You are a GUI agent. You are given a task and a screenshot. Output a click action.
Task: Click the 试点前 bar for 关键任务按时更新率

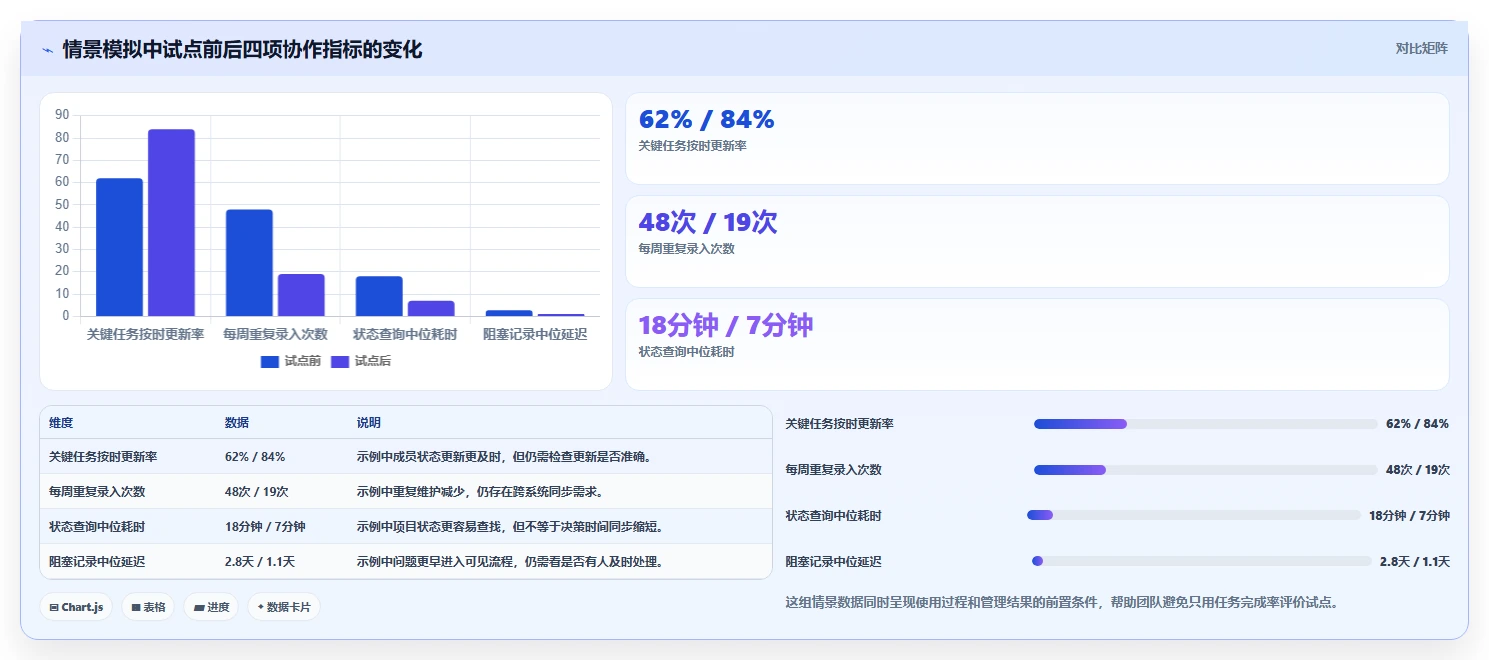coord(119,247)
